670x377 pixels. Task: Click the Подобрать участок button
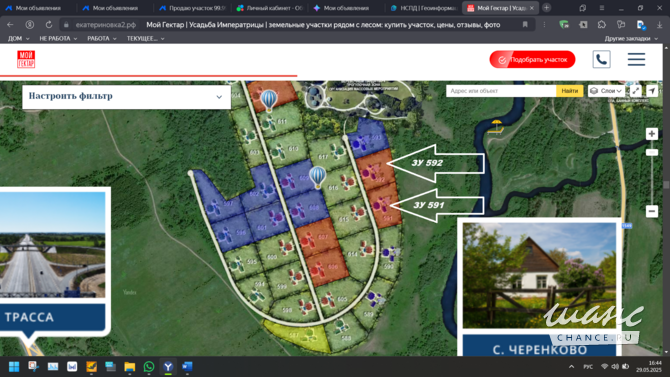point(532,59)
